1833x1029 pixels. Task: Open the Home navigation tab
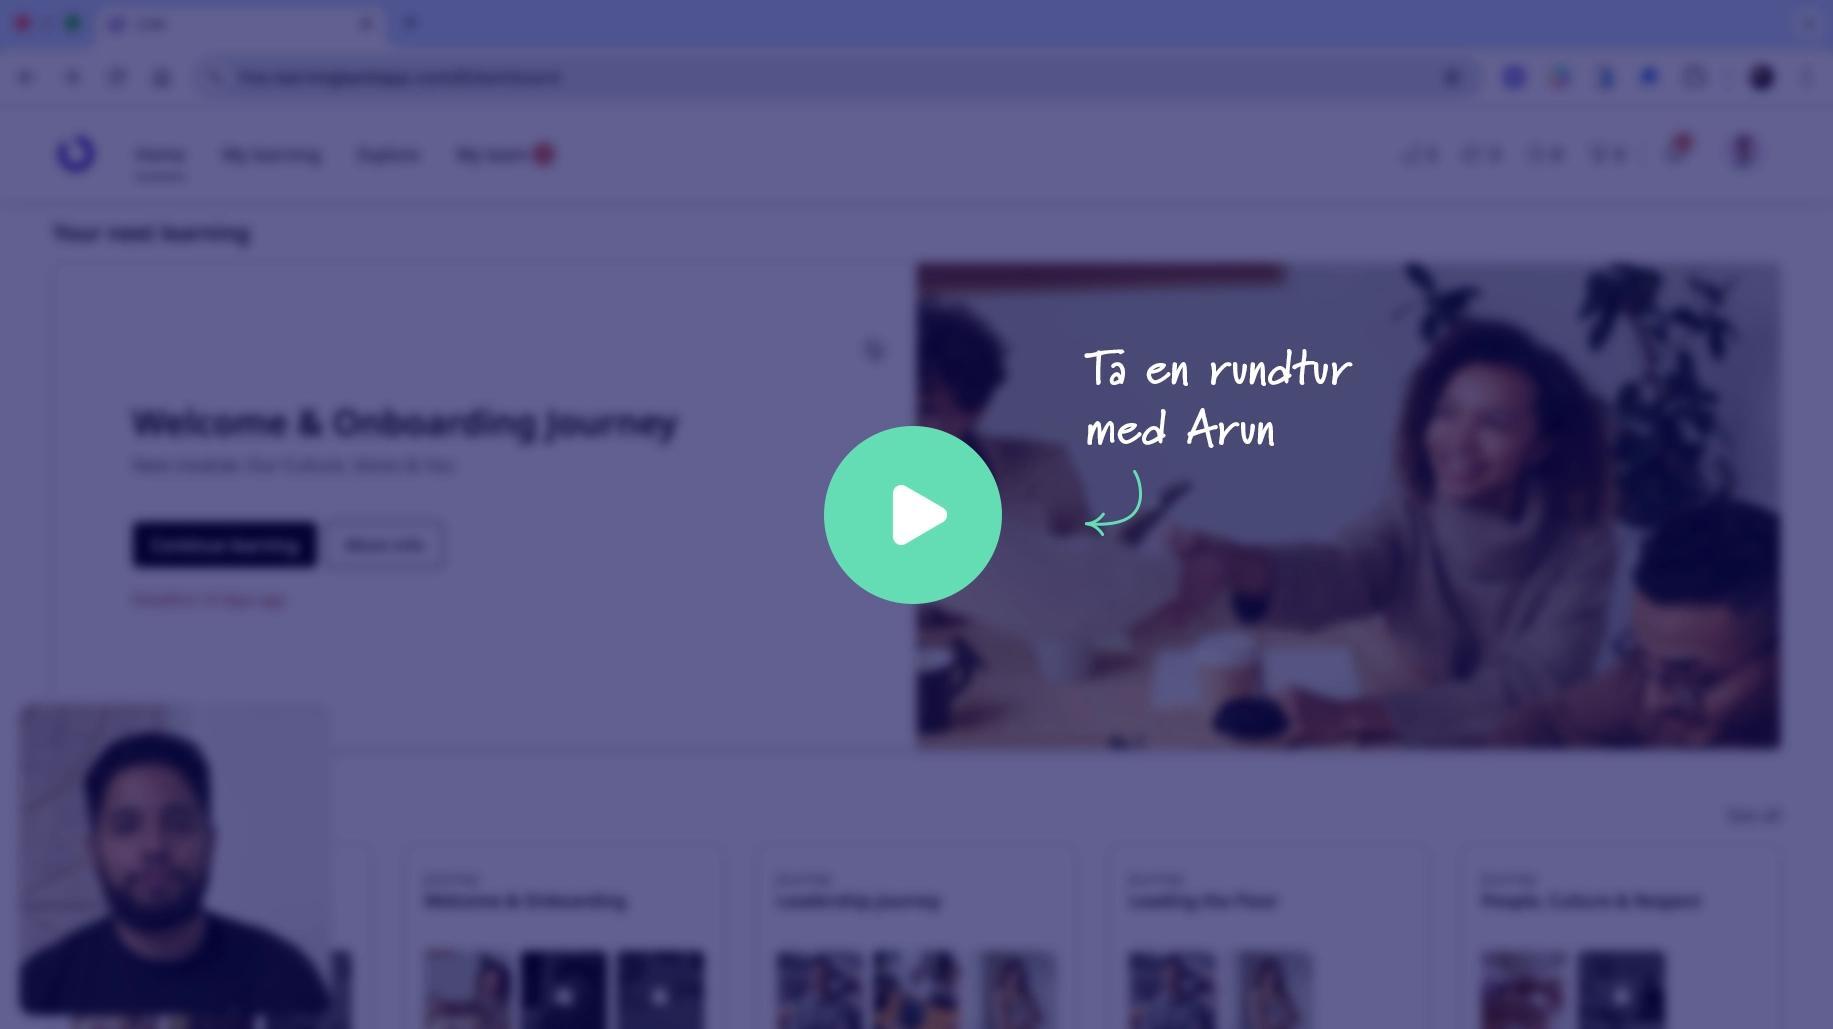[160, 155]
